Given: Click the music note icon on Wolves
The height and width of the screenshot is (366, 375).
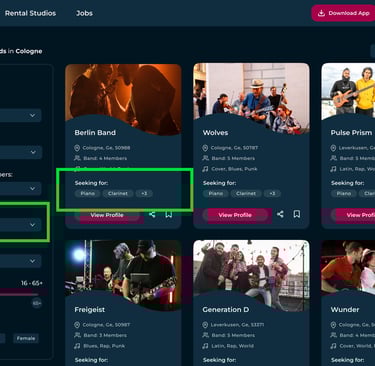Looking at the screenshot, I should (x=205, y=169).
